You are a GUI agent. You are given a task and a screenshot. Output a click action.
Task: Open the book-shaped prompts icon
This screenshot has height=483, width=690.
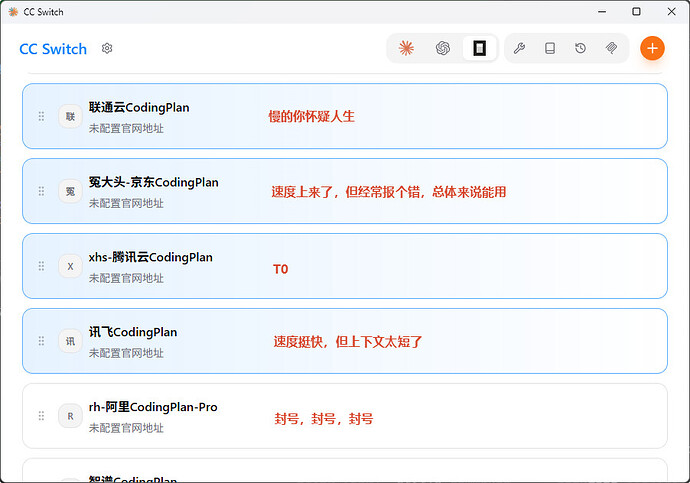[549, 48]
